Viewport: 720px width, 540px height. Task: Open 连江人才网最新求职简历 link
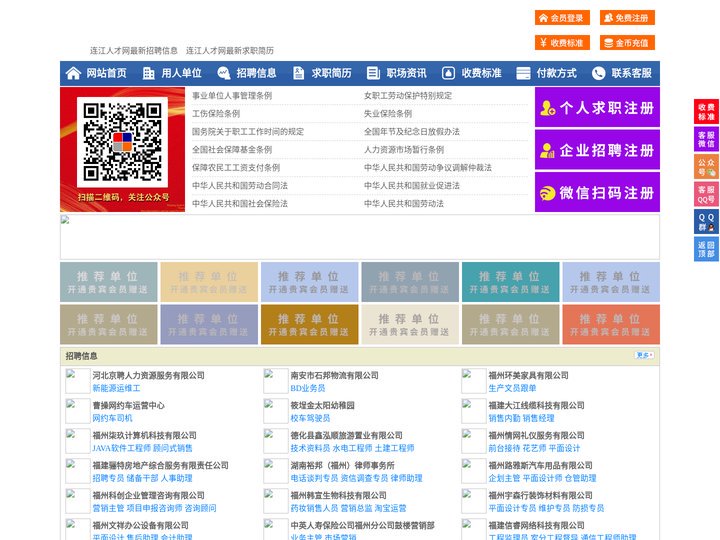click(230, 51)
